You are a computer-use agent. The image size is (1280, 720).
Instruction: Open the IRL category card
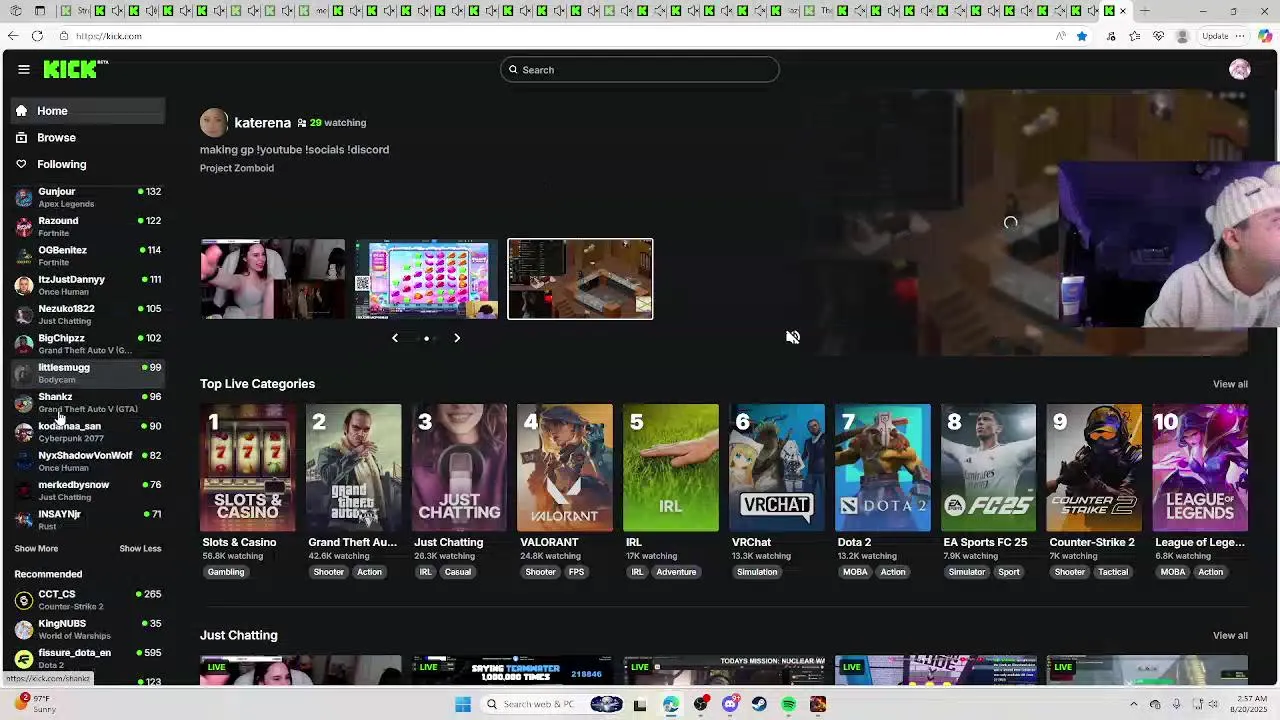click(x=671, y=467)
